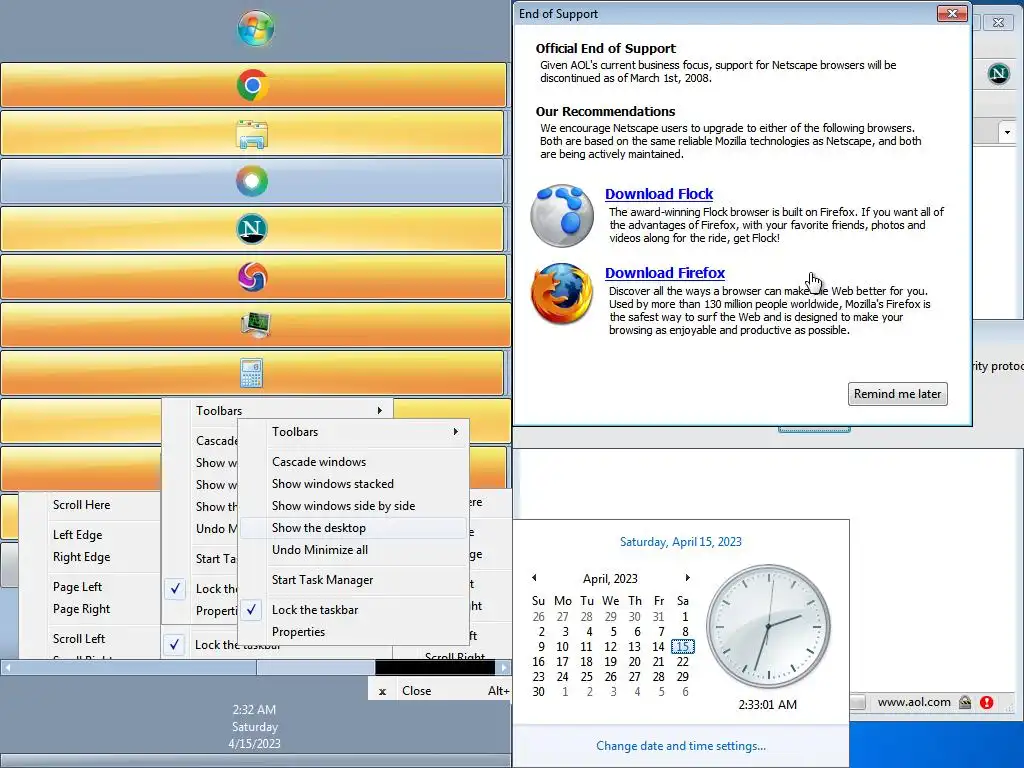This screenshot has width=1024, height=768.
Task: Open the Windows Explorer taskbar icon
Action: coord(252,134)
